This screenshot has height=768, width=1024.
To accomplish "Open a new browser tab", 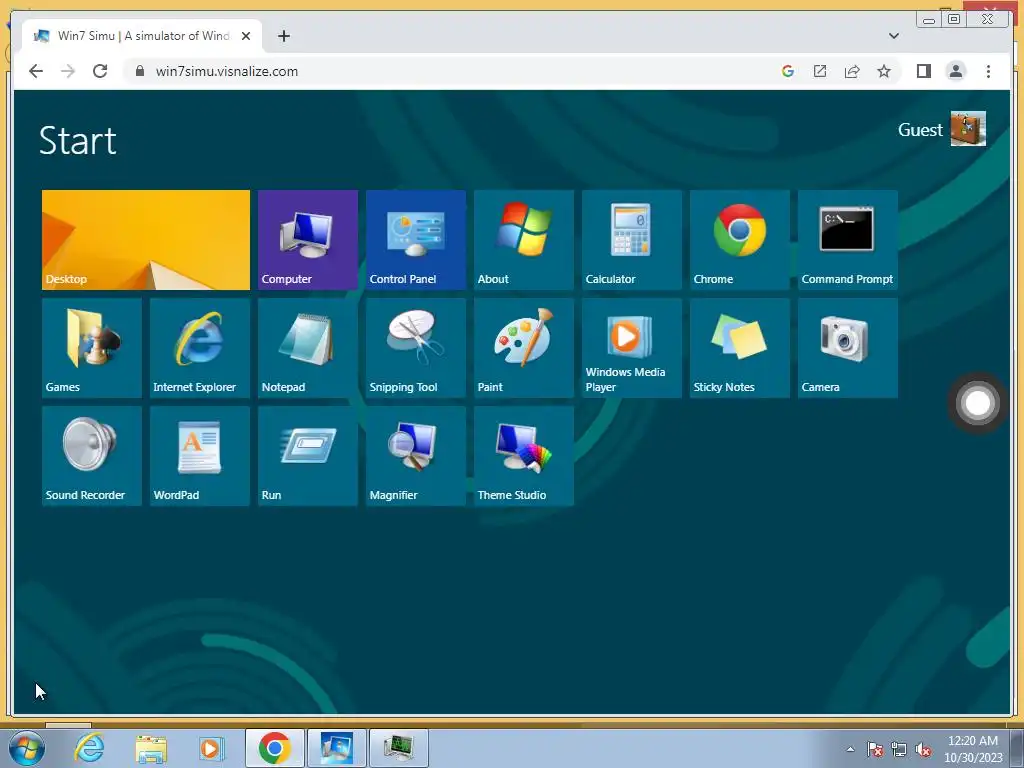I will [x=283, y=36].
